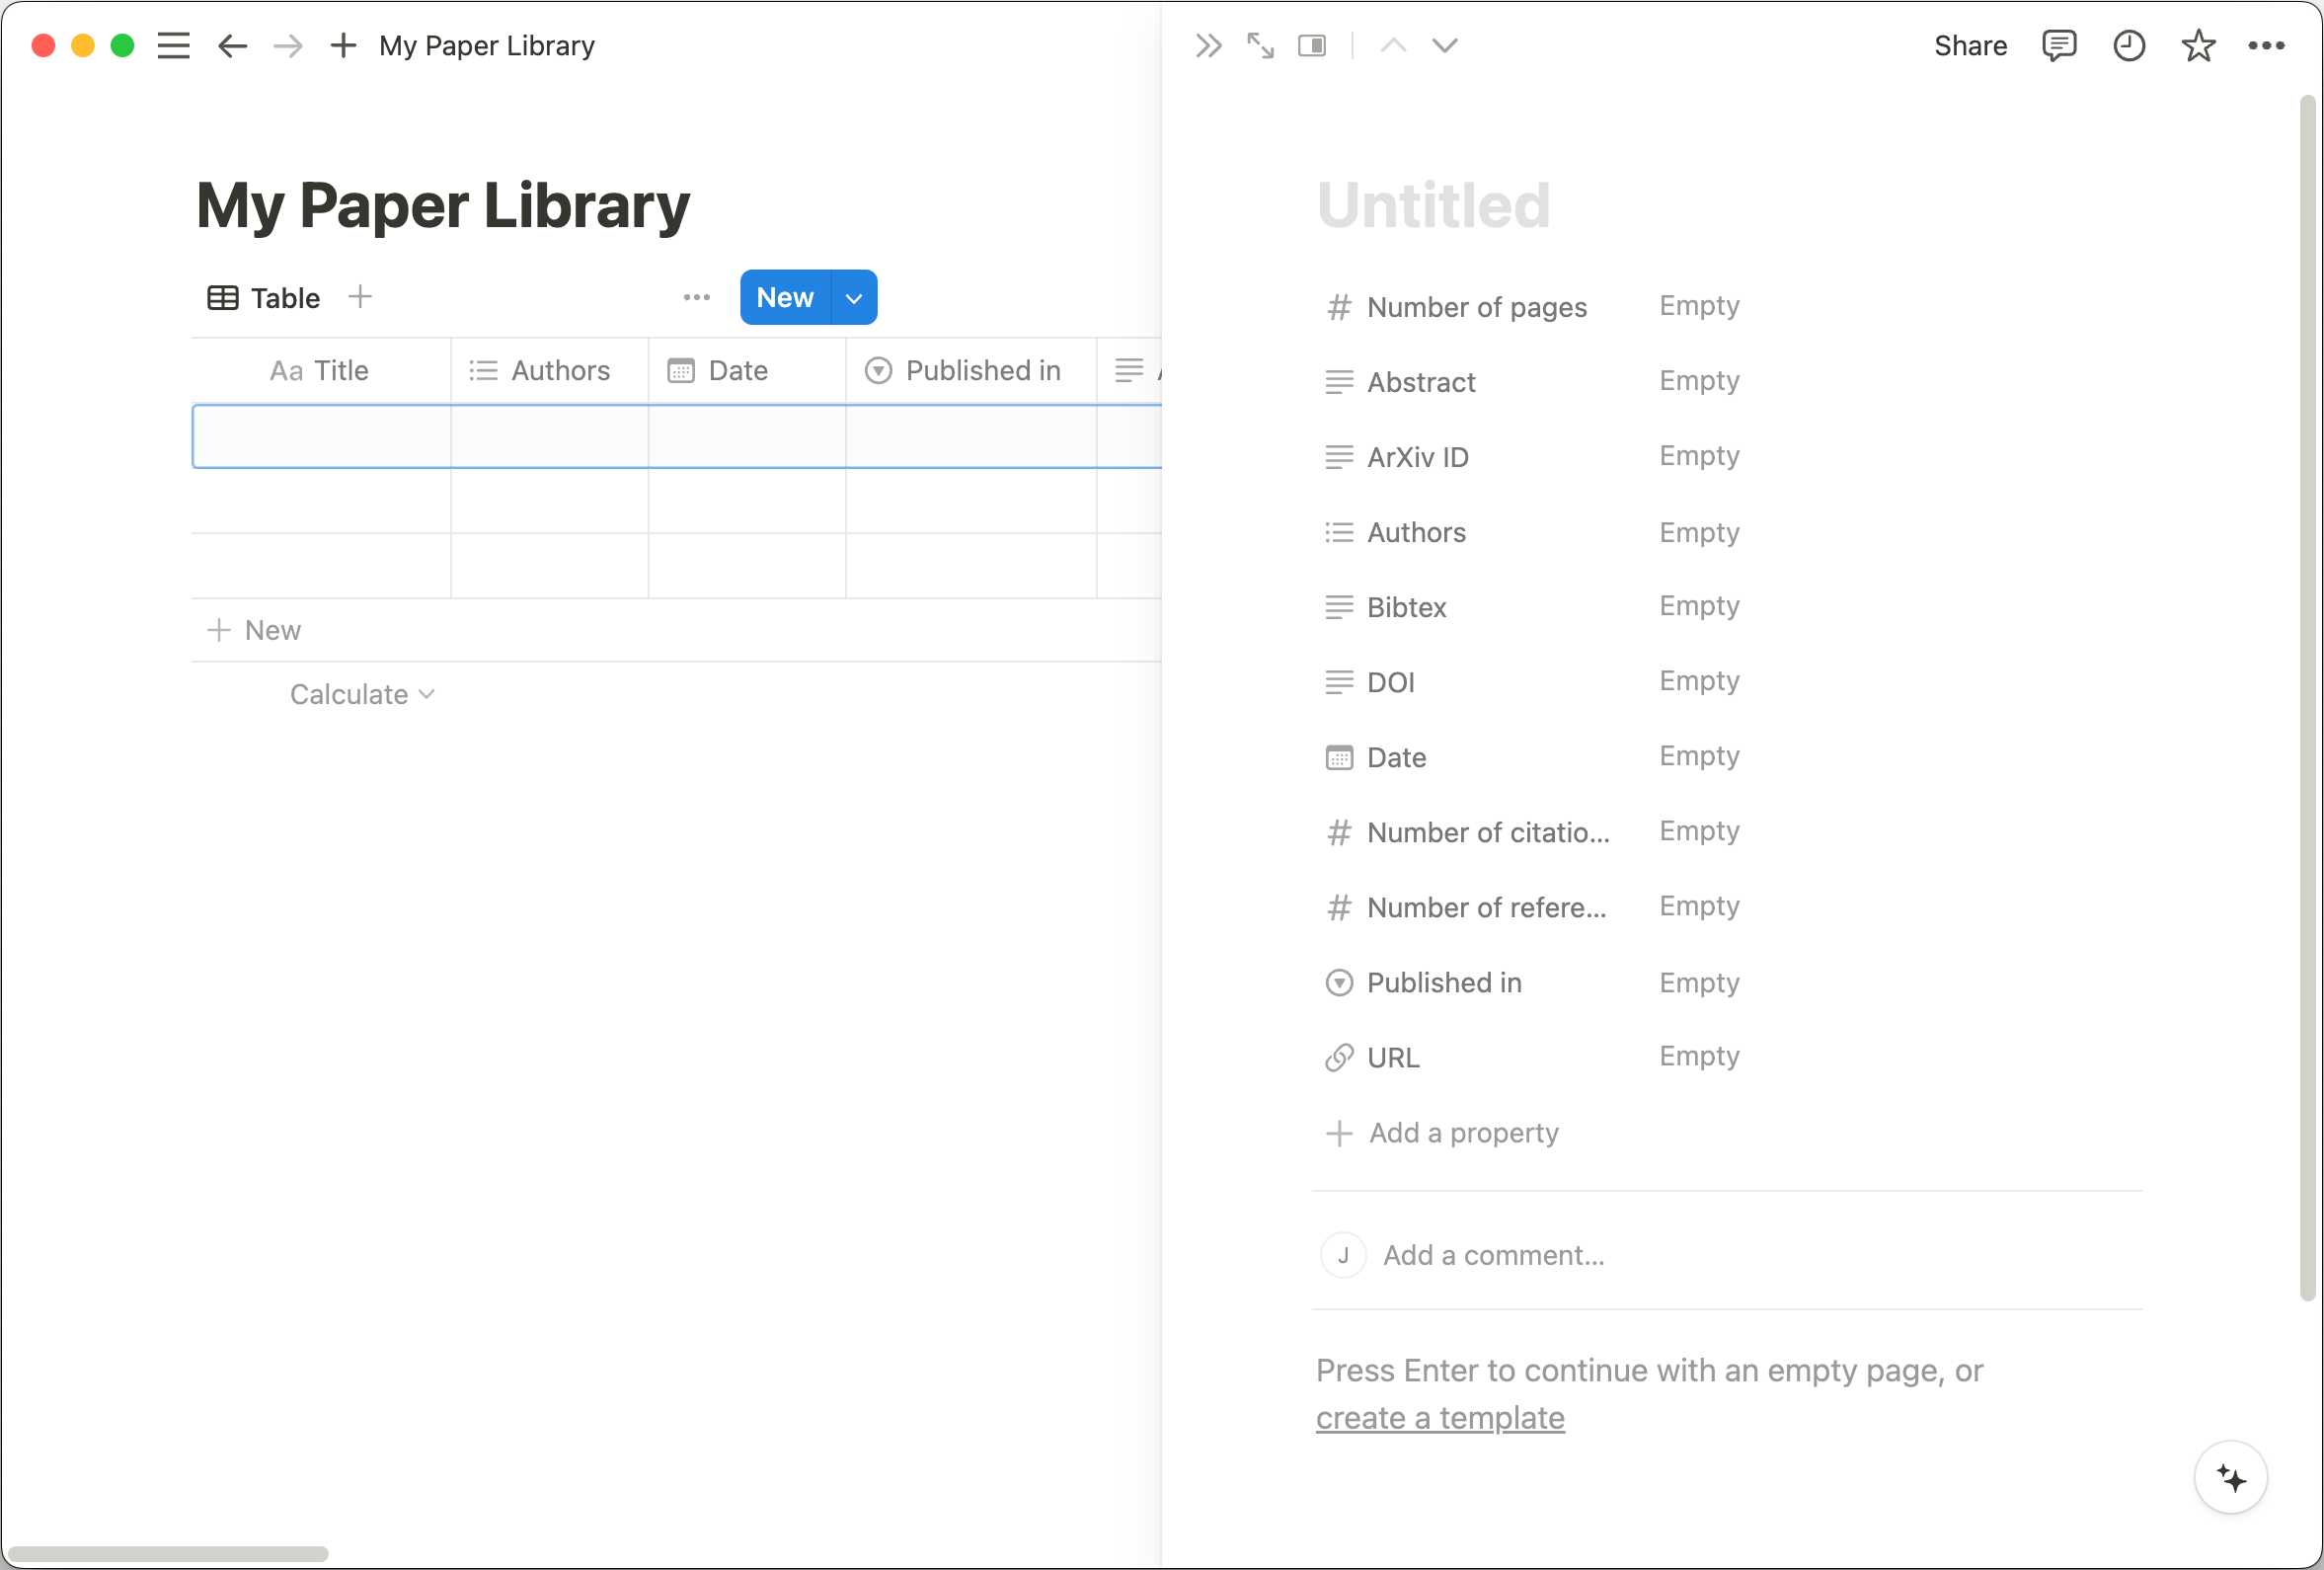
Task: Click the Title cell of the highlighted row
Action: tap(321, 437)
